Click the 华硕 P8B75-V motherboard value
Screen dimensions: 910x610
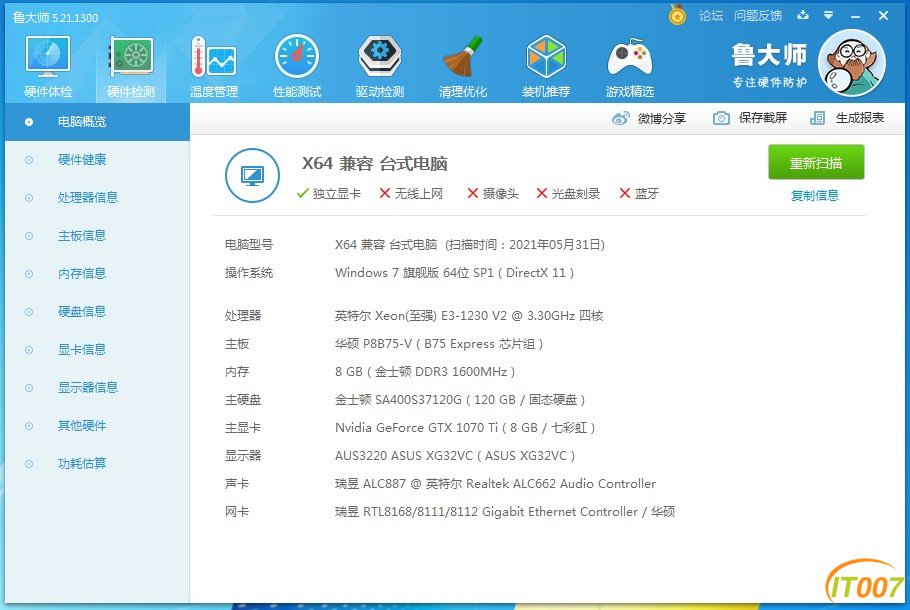[x=439, y=344]
